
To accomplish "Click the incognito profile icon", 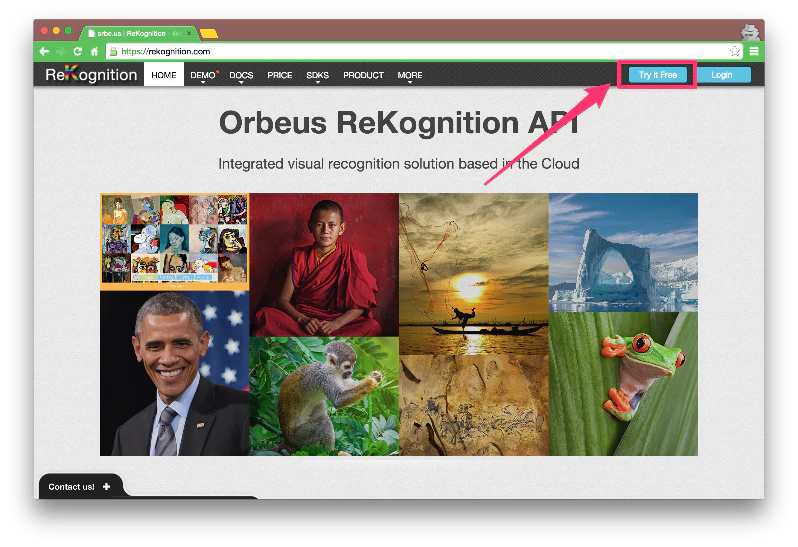I will pyautogui.click(x=750, y=32).
